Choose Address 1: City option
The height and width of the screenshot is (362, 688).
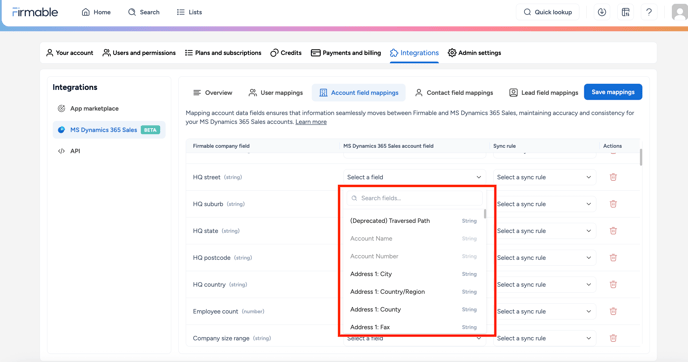click(x=413, y=274)
